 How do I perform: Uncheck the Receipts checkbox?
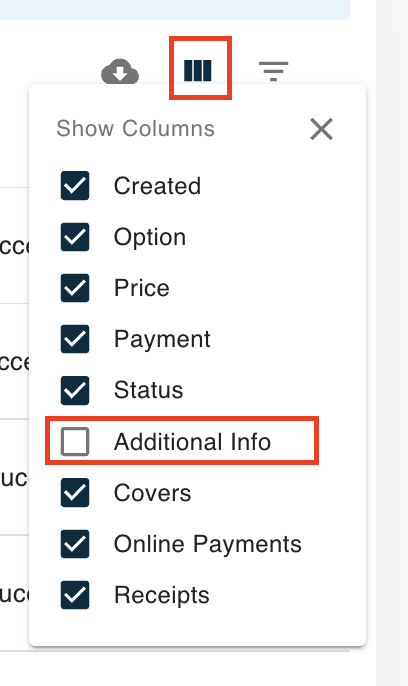75,595
